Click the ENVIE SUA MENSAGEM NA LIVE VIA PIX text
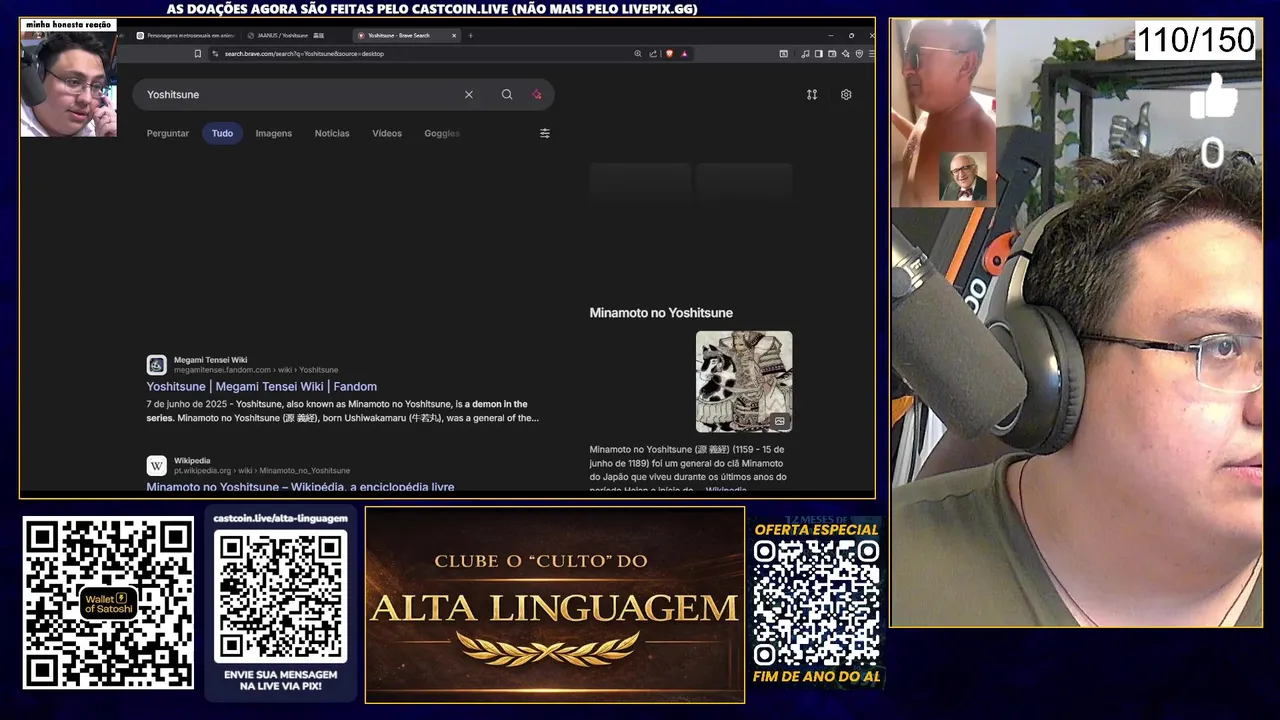The height and width of the screenshot is (720, 1280). point(281,680)
